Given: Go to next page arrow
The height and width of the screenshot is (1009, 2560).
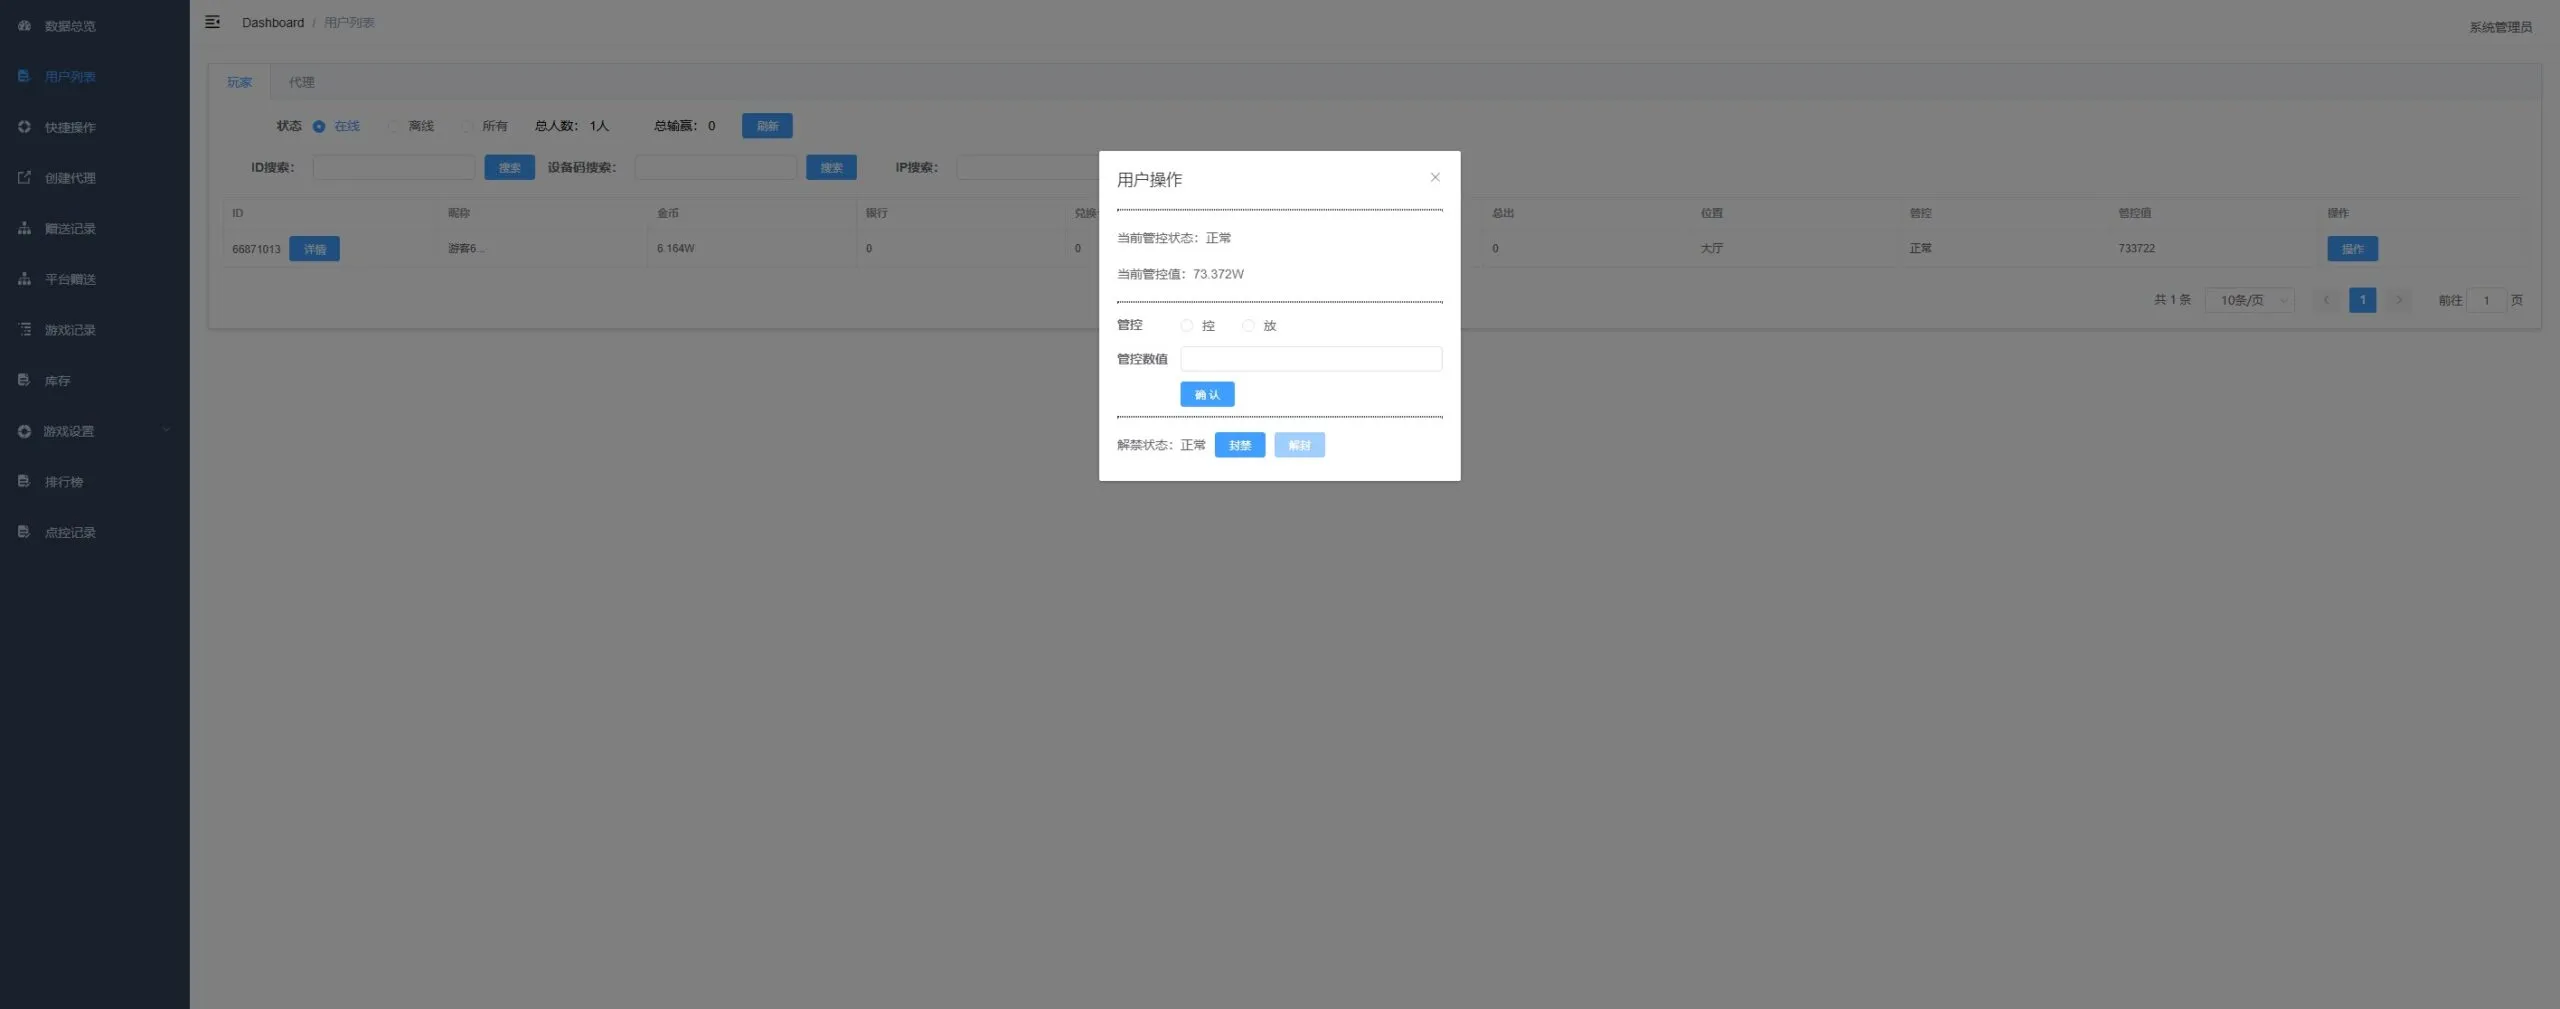Looking at the screenshot, I should coord(2398,300).
